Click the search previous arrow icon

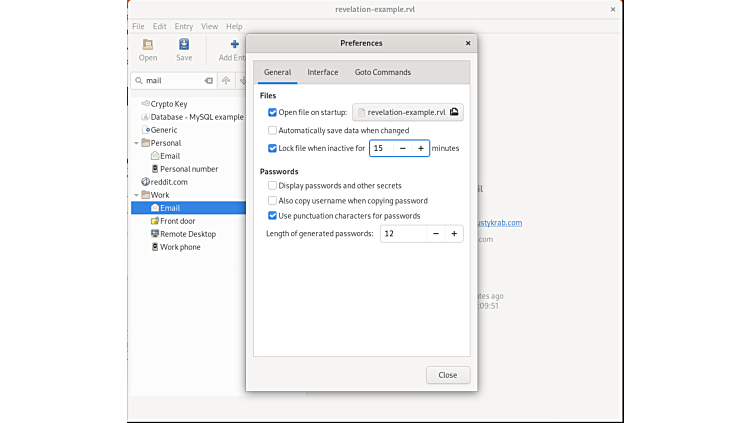pyautogui.click(x=226, y=80)
